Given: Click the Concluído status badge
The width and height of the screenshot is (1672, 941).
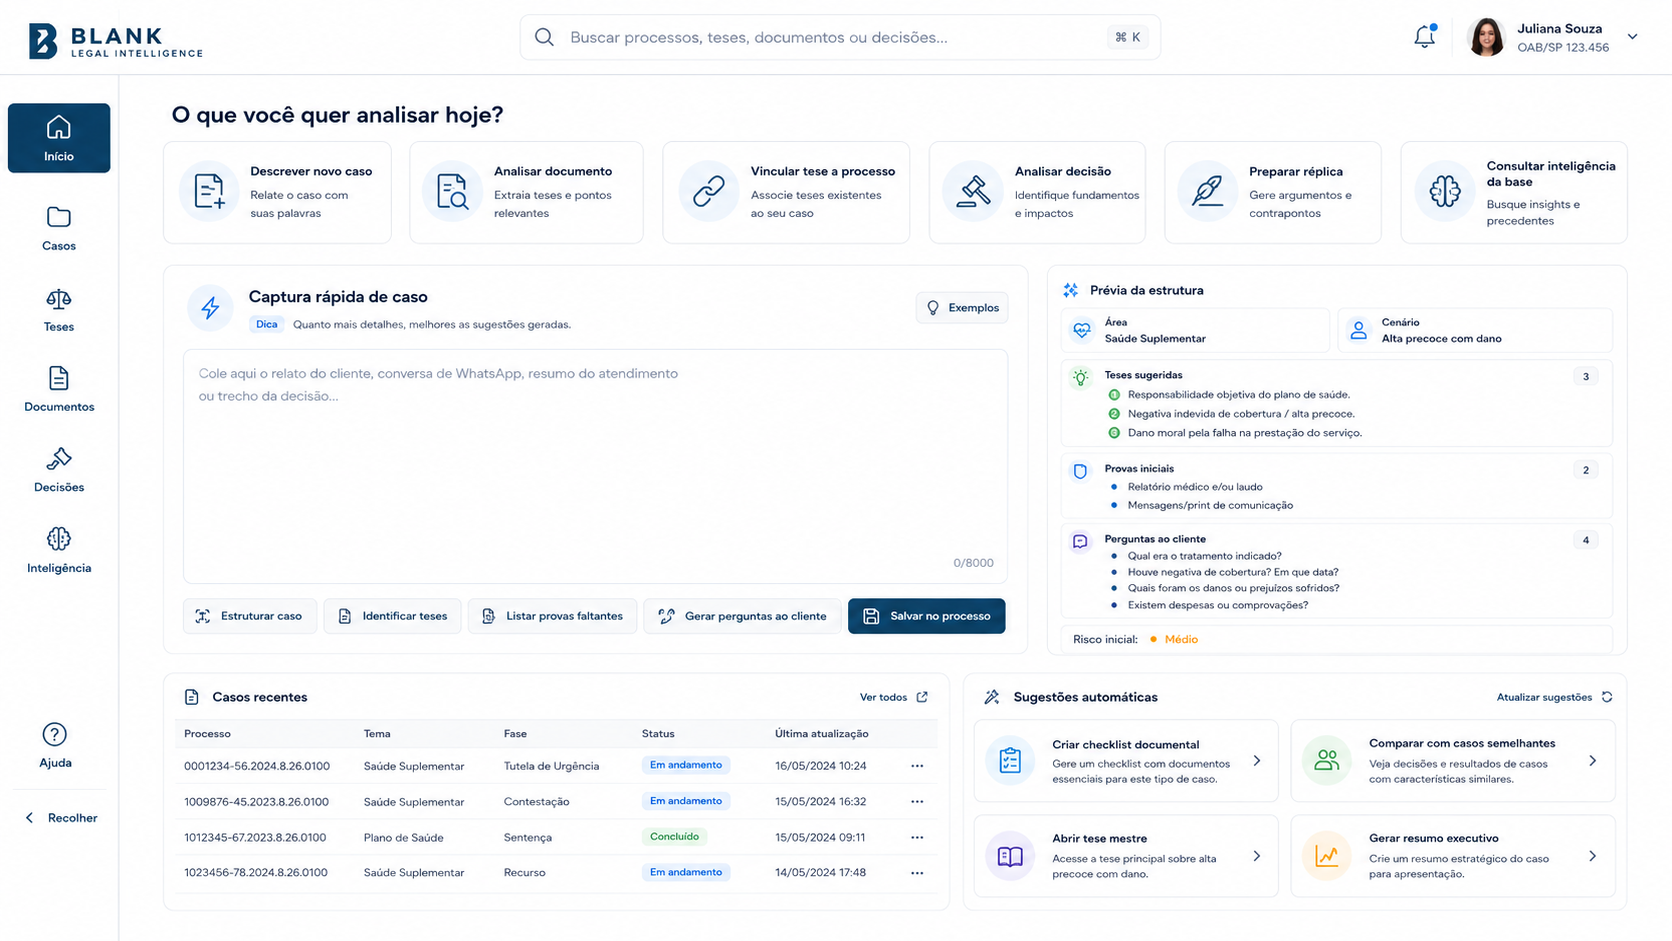Looking at the screenshot, I should click(x=674, y=837).
